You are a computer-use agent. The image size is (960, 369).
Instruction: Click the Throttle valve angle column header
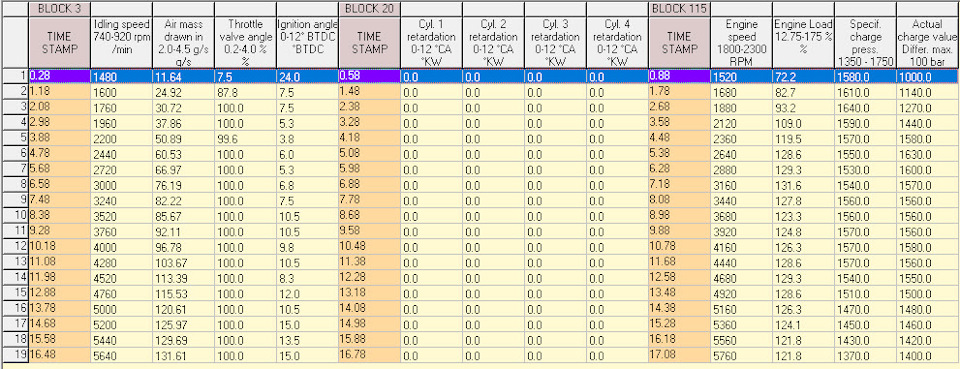[x=245, y=42]
